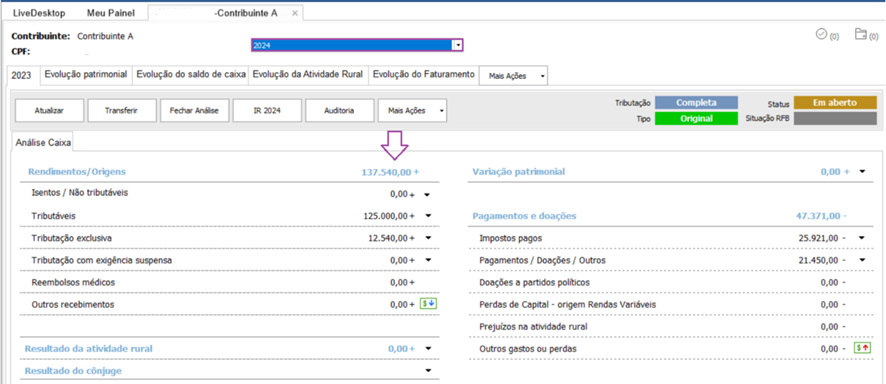Image resolution: width=886 pixels, height=384 pixels.
Task: Open Mais Ações dropdown in the tab bar
Action: tap(513, 76)
